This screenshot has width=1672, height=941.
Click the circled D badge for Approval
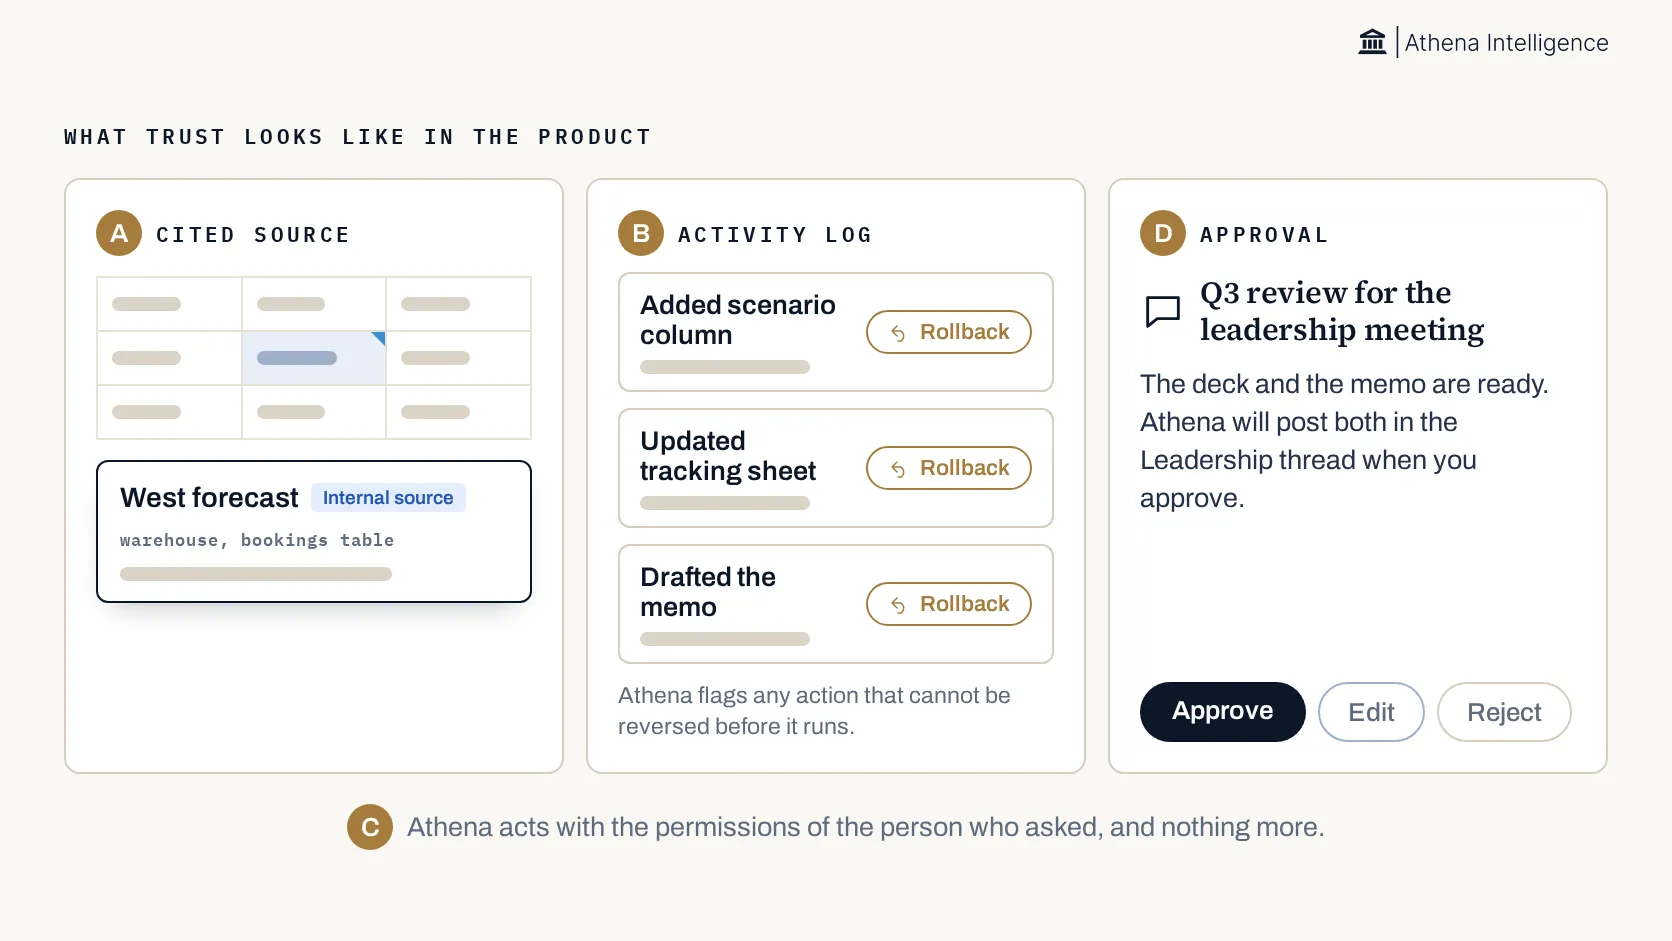pos(1163,233)
